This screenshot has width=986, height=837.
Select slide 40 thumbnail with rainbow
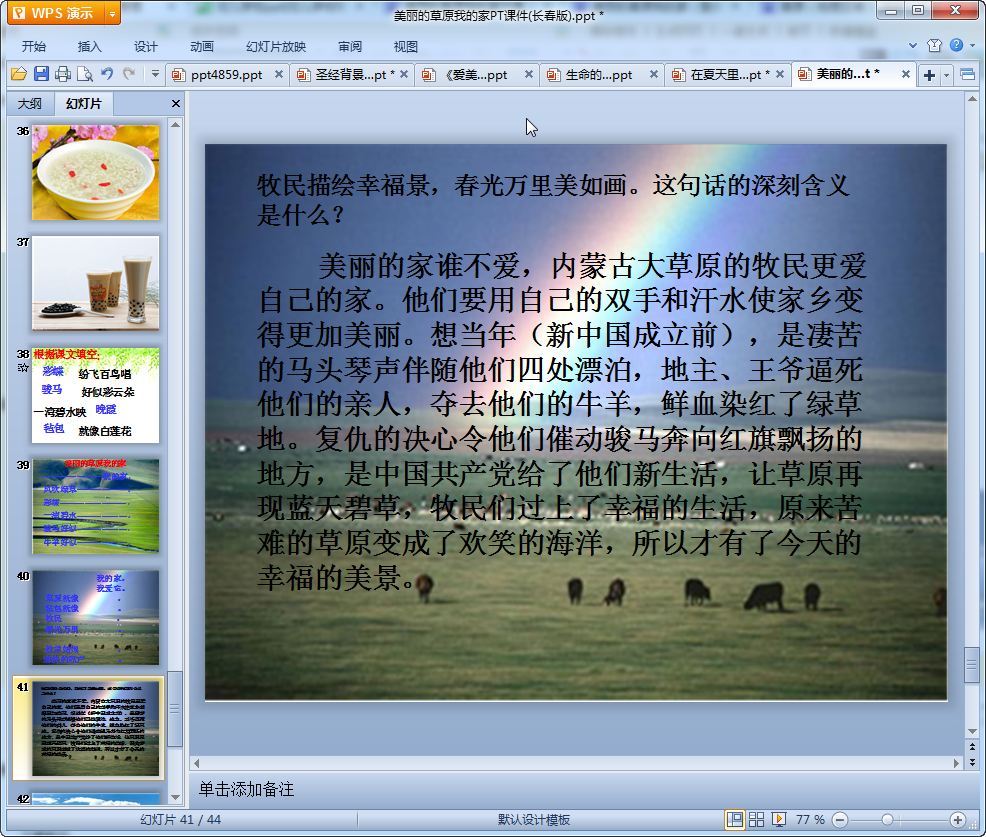click(x=96, y=618)
